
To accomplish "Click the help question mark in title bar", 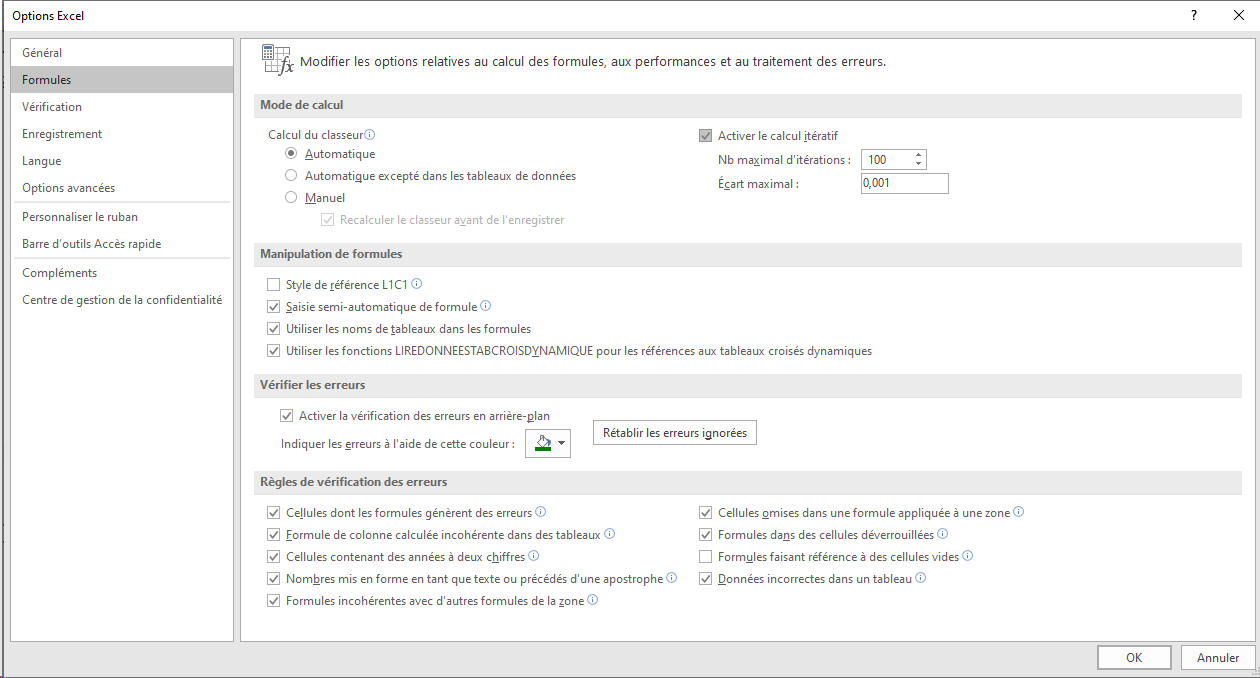I will pyautogui.click(x=1194, y=15).
